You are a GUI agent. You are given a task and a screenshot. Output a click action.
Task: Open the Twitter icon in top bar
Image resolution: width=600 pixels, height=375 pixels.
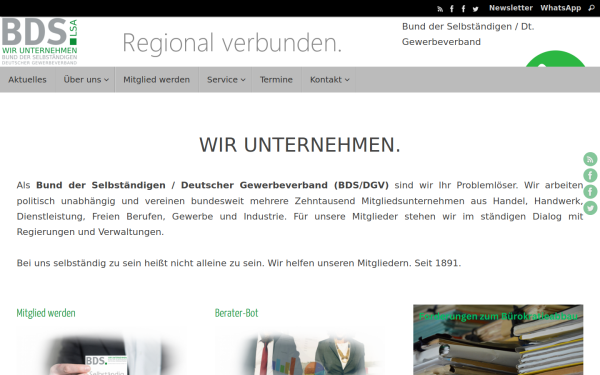click(475, 9)
